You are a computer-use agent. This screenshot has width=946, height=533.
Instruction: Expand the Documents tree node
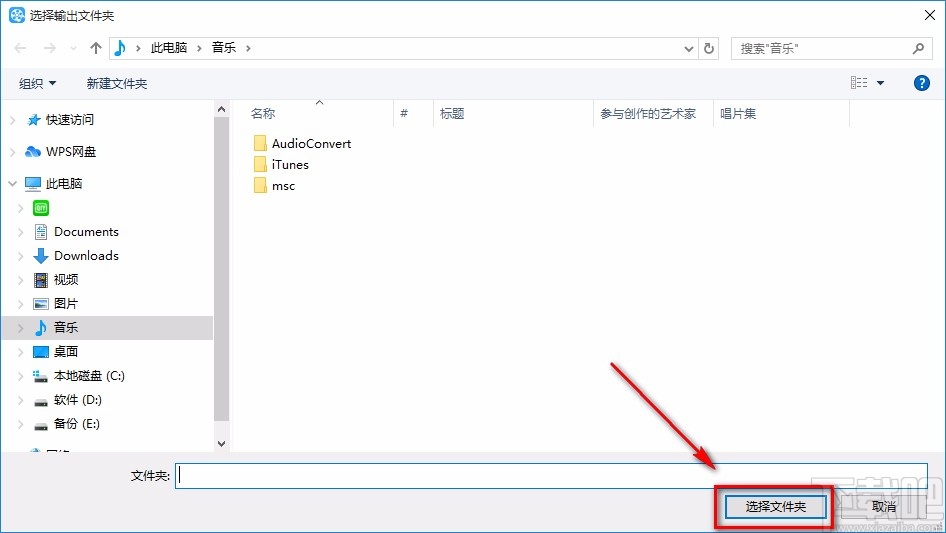point(21,232)
